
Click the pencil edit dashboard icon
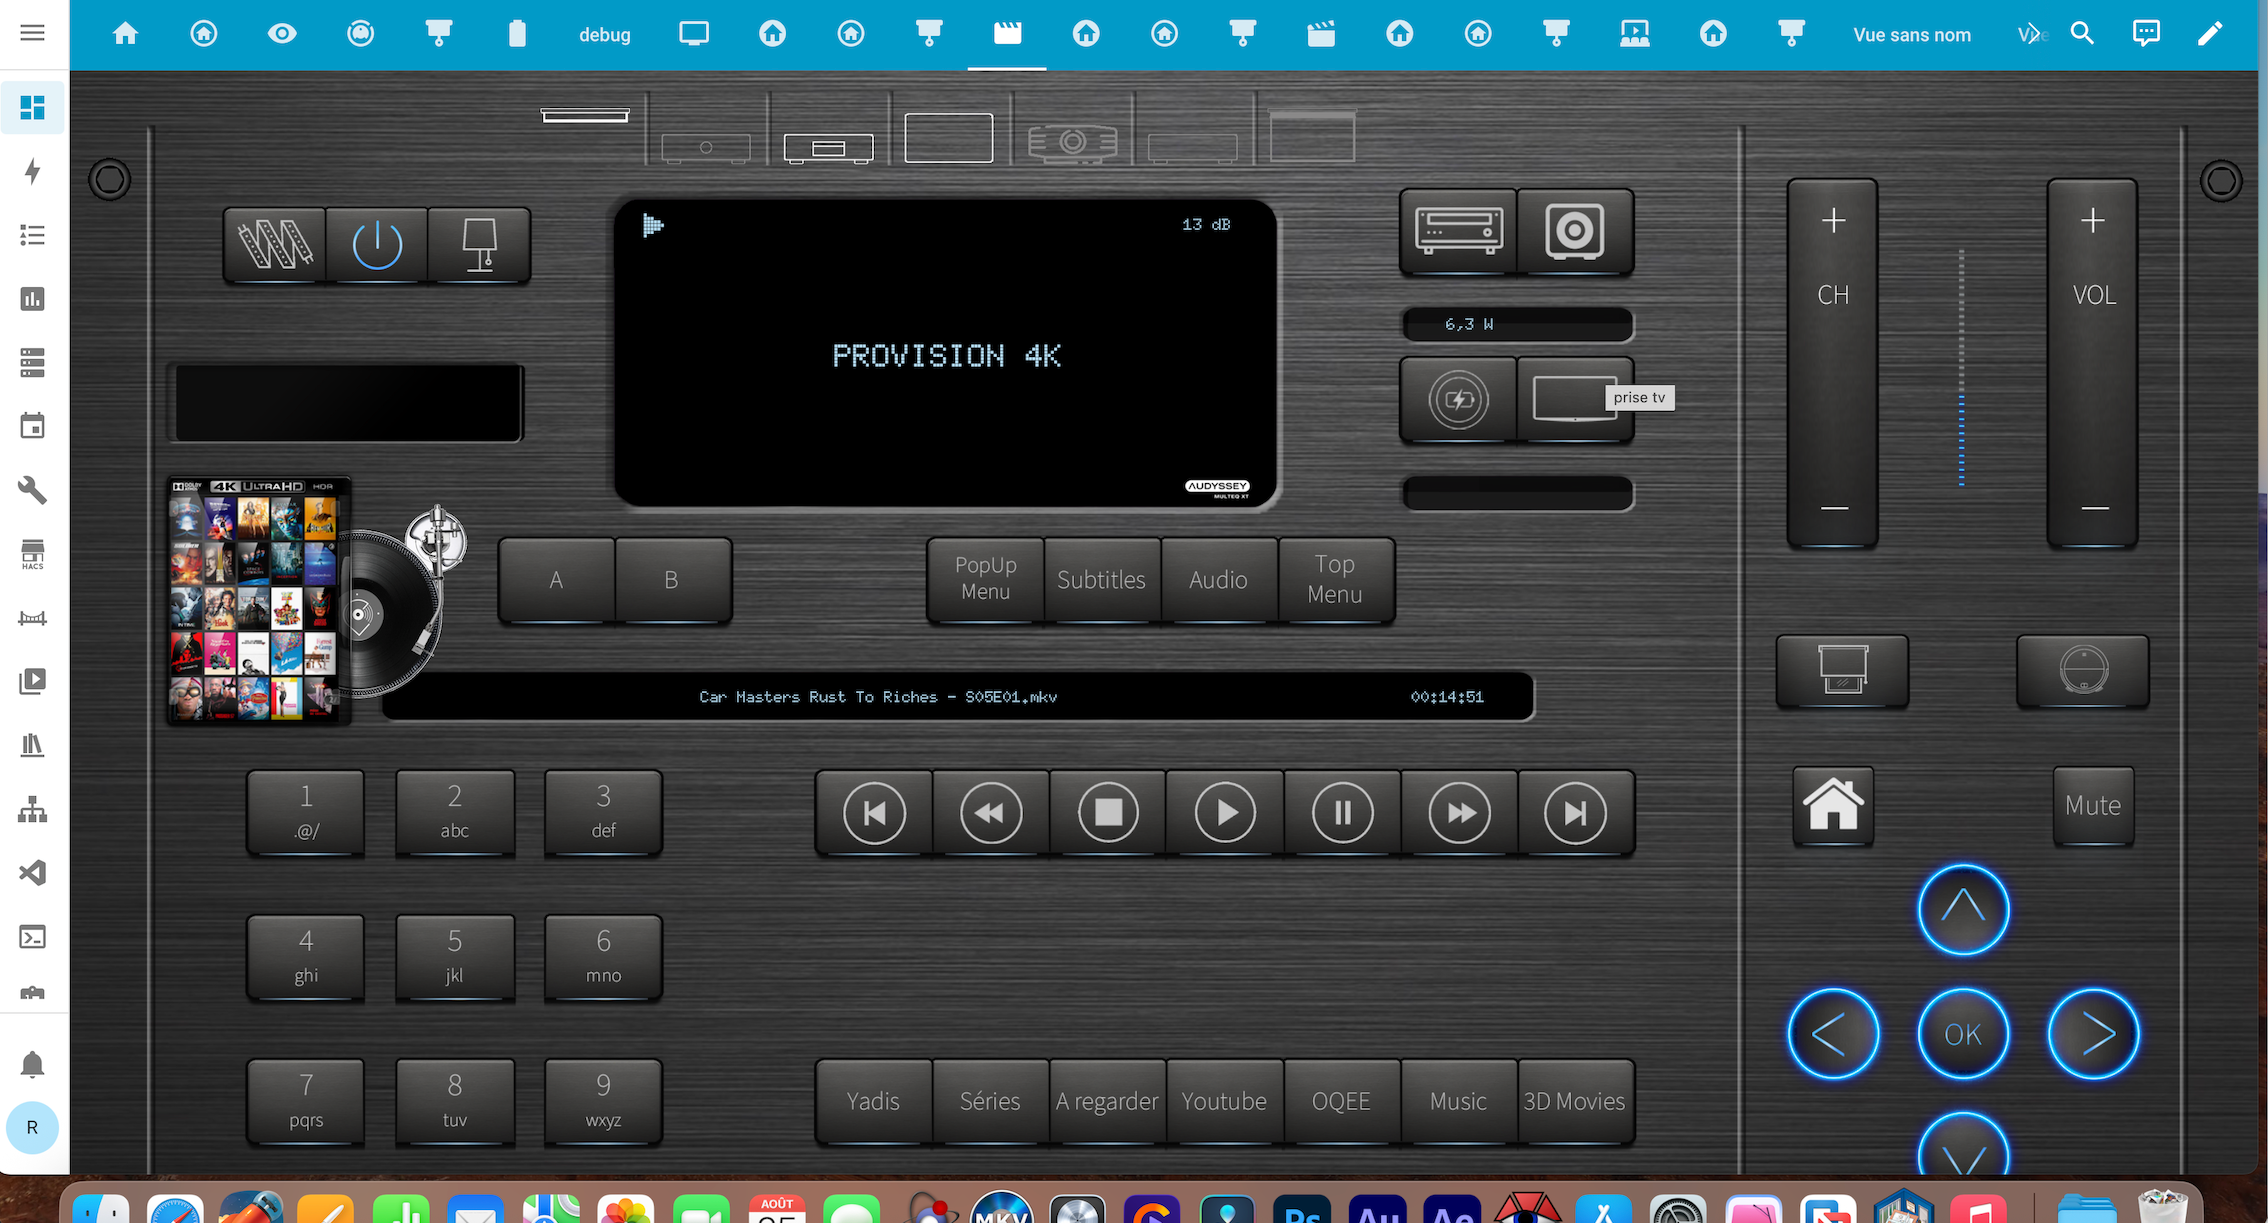2210,34
